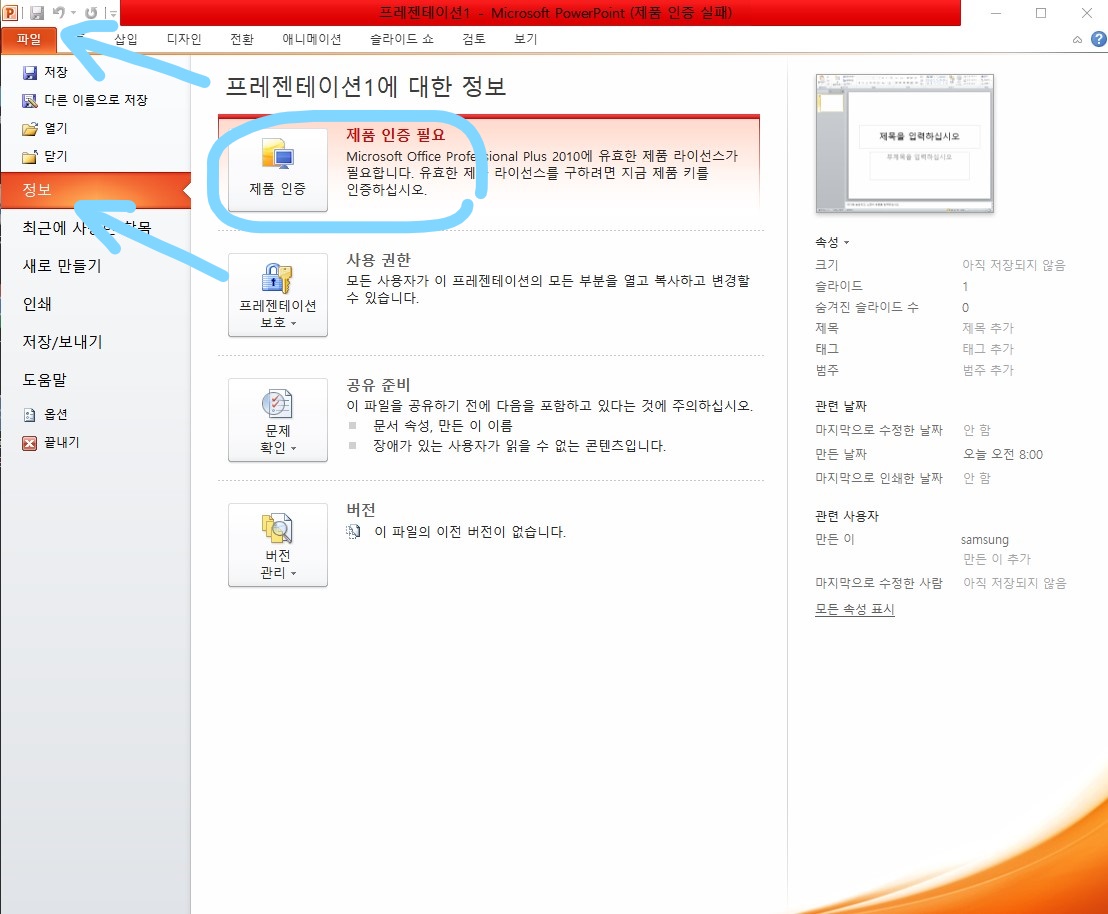1108x914 pixels.
Task: Click the 프레젠테이션1에 대한 정보 title
Action: (x=365, y=86)
